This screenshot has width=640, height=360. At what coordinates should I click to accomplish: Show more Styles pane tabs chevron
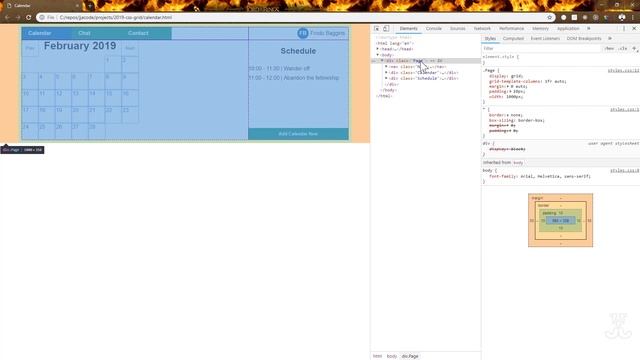pos(610,38)
